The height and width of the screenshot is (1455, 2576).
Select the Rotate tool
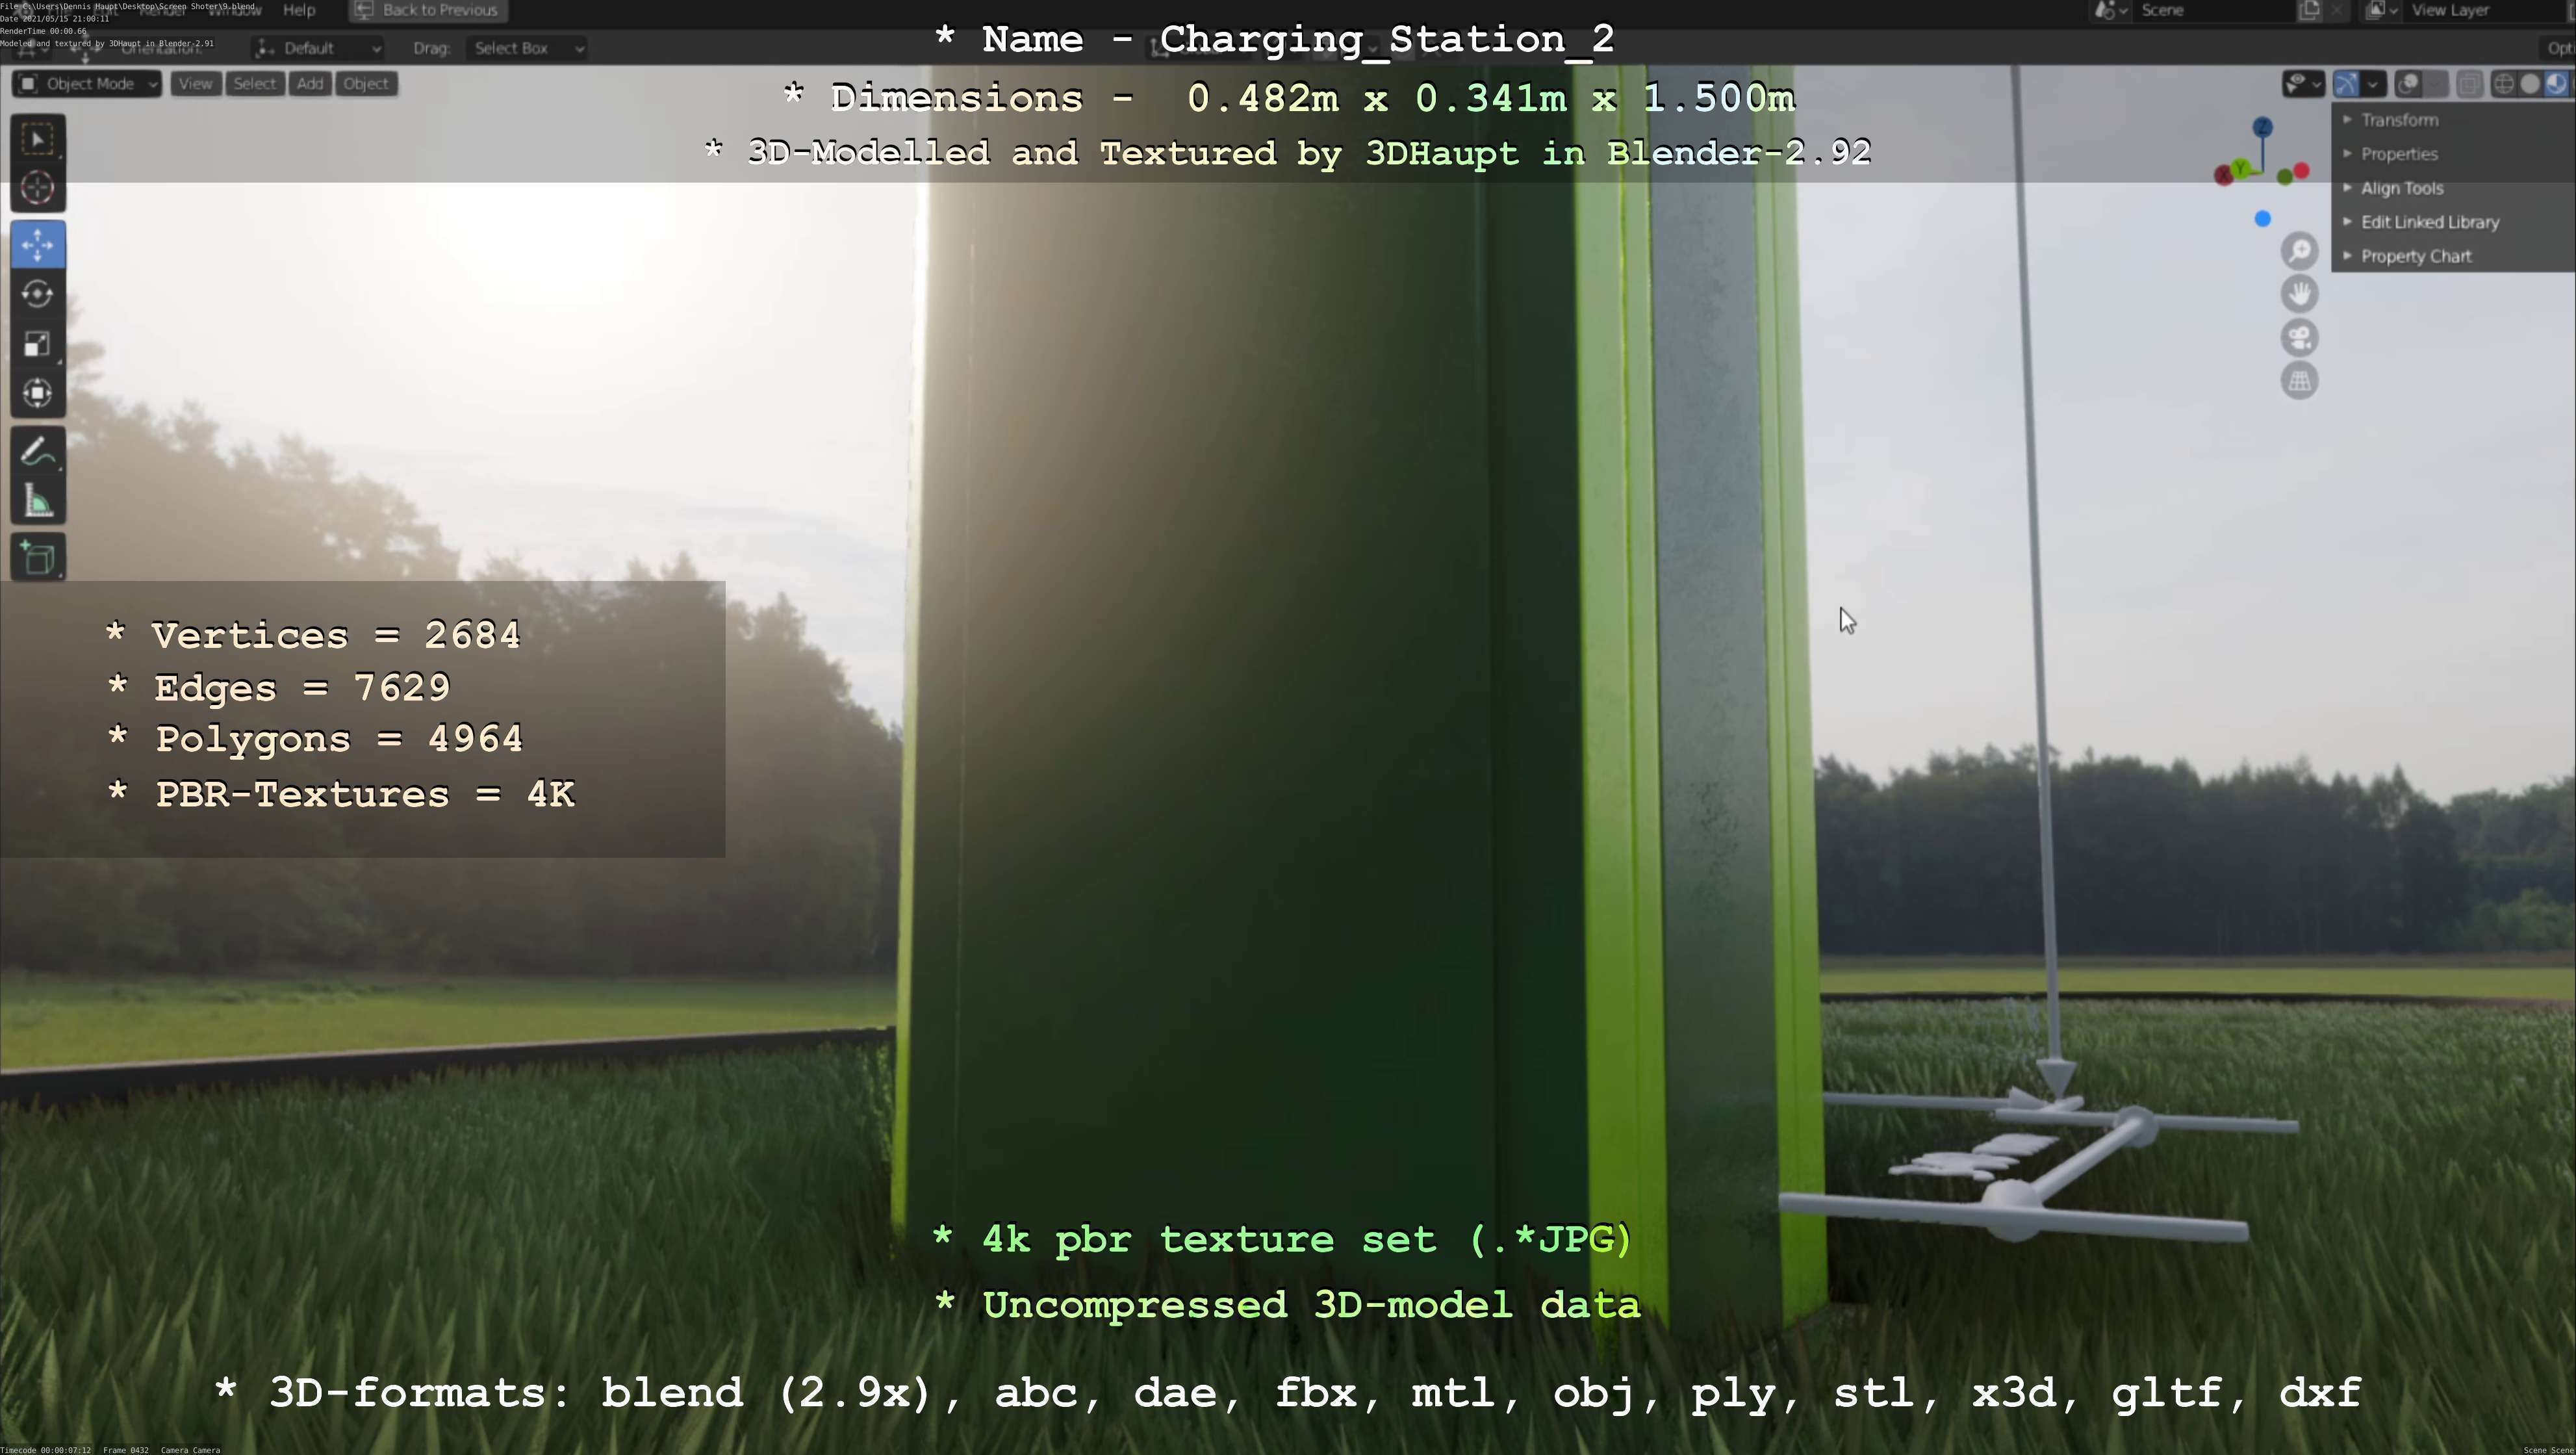click(x=38, y=294)
